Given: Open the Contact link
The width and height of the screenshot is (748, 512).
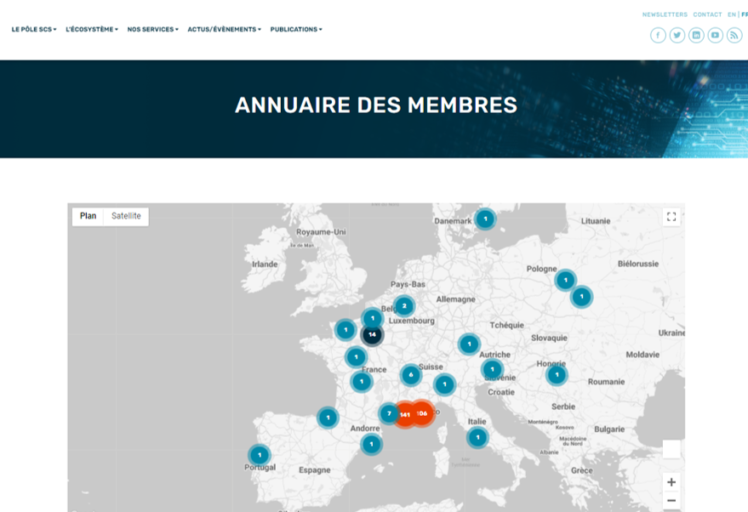Looking at the screenshot, I should click(x=707, y=15).
